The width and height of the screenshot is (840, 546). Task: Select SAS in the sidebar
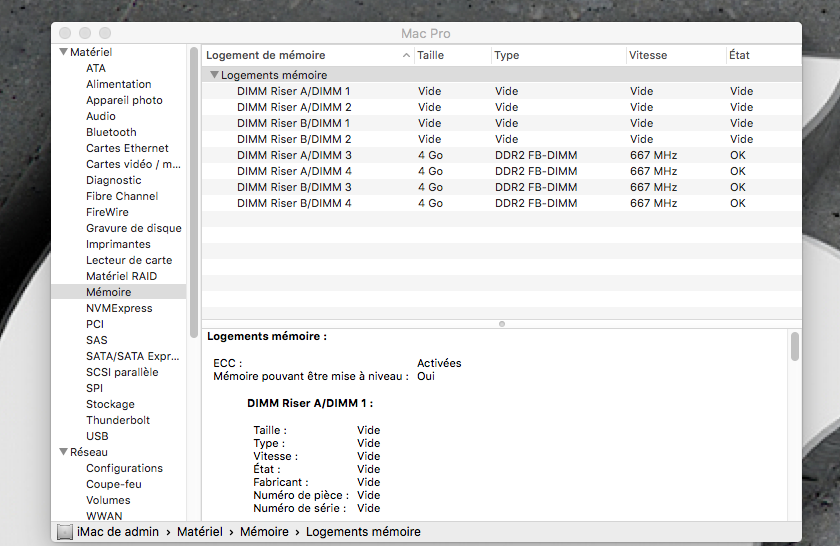96,340
